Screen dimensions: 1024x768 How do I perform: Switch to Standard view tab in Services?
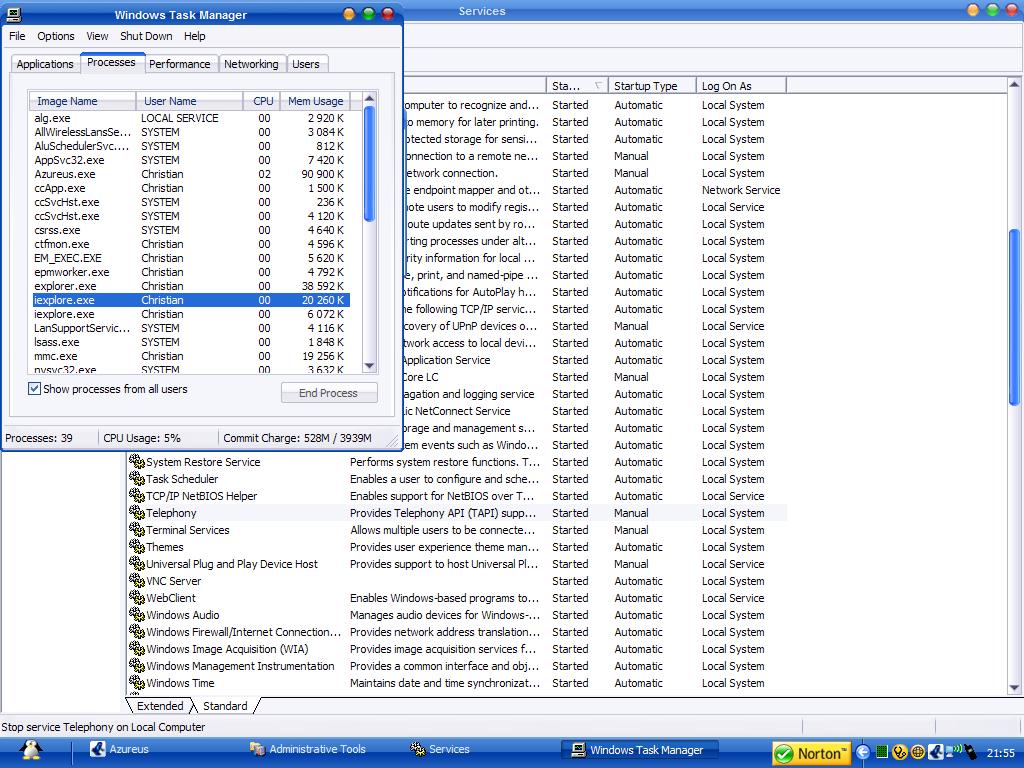point(225,706)
